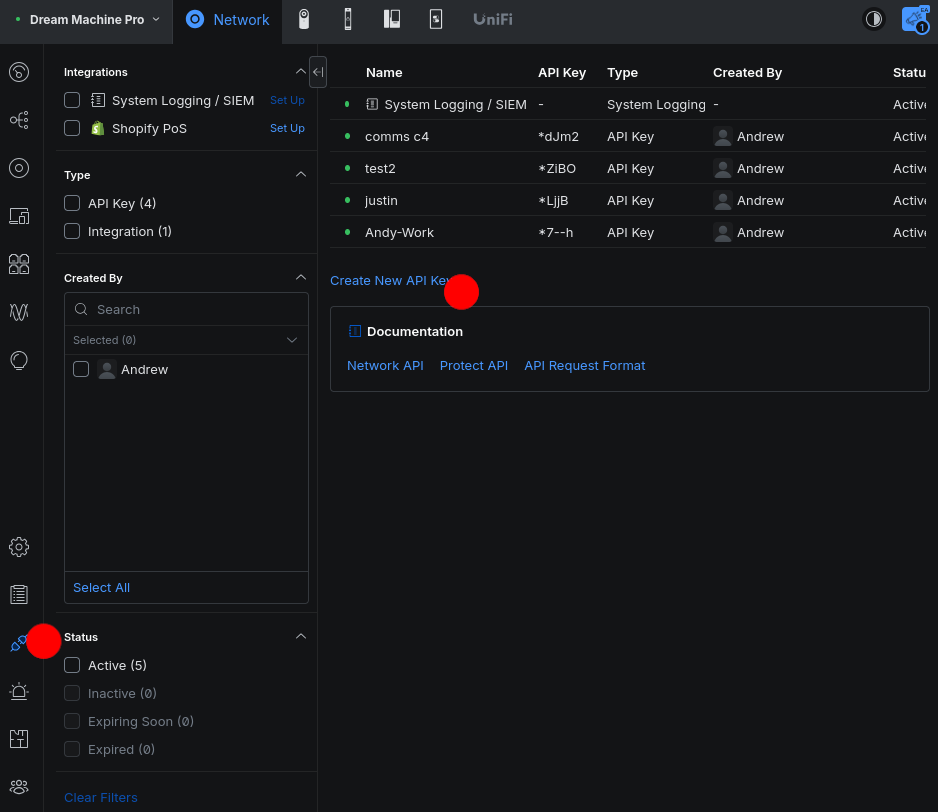Check the API Key (4) type filter
938x812 pixels.
point(72,203)
